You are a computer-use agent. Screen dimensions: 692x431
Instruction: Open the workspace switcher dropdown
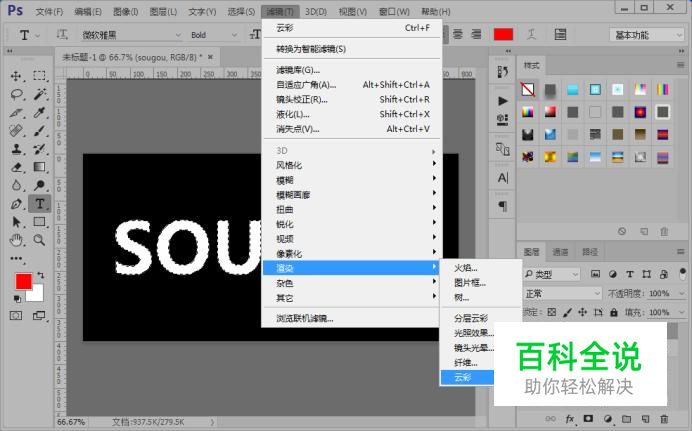click(647, 35)
